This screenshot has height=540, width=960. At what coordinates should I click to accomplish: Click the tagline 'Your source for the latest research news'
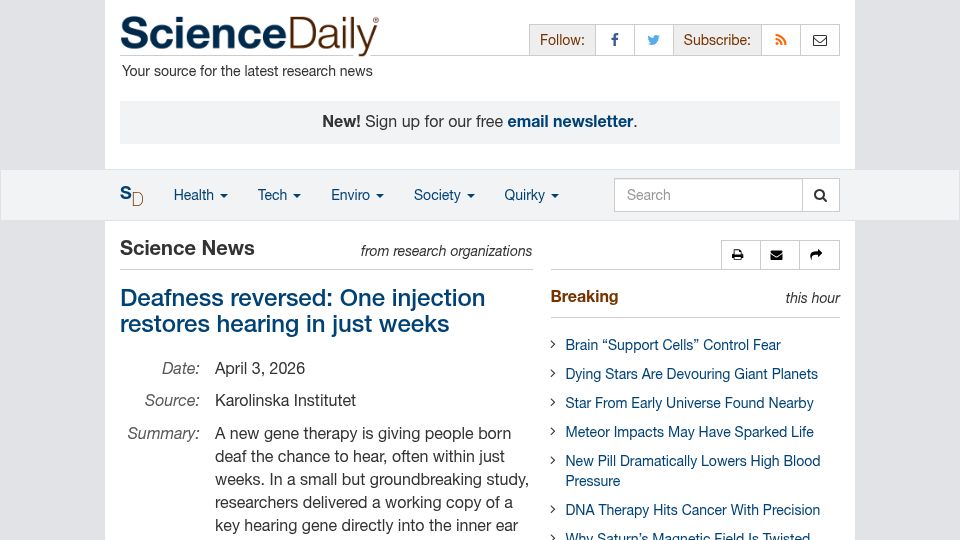point(247,71)
